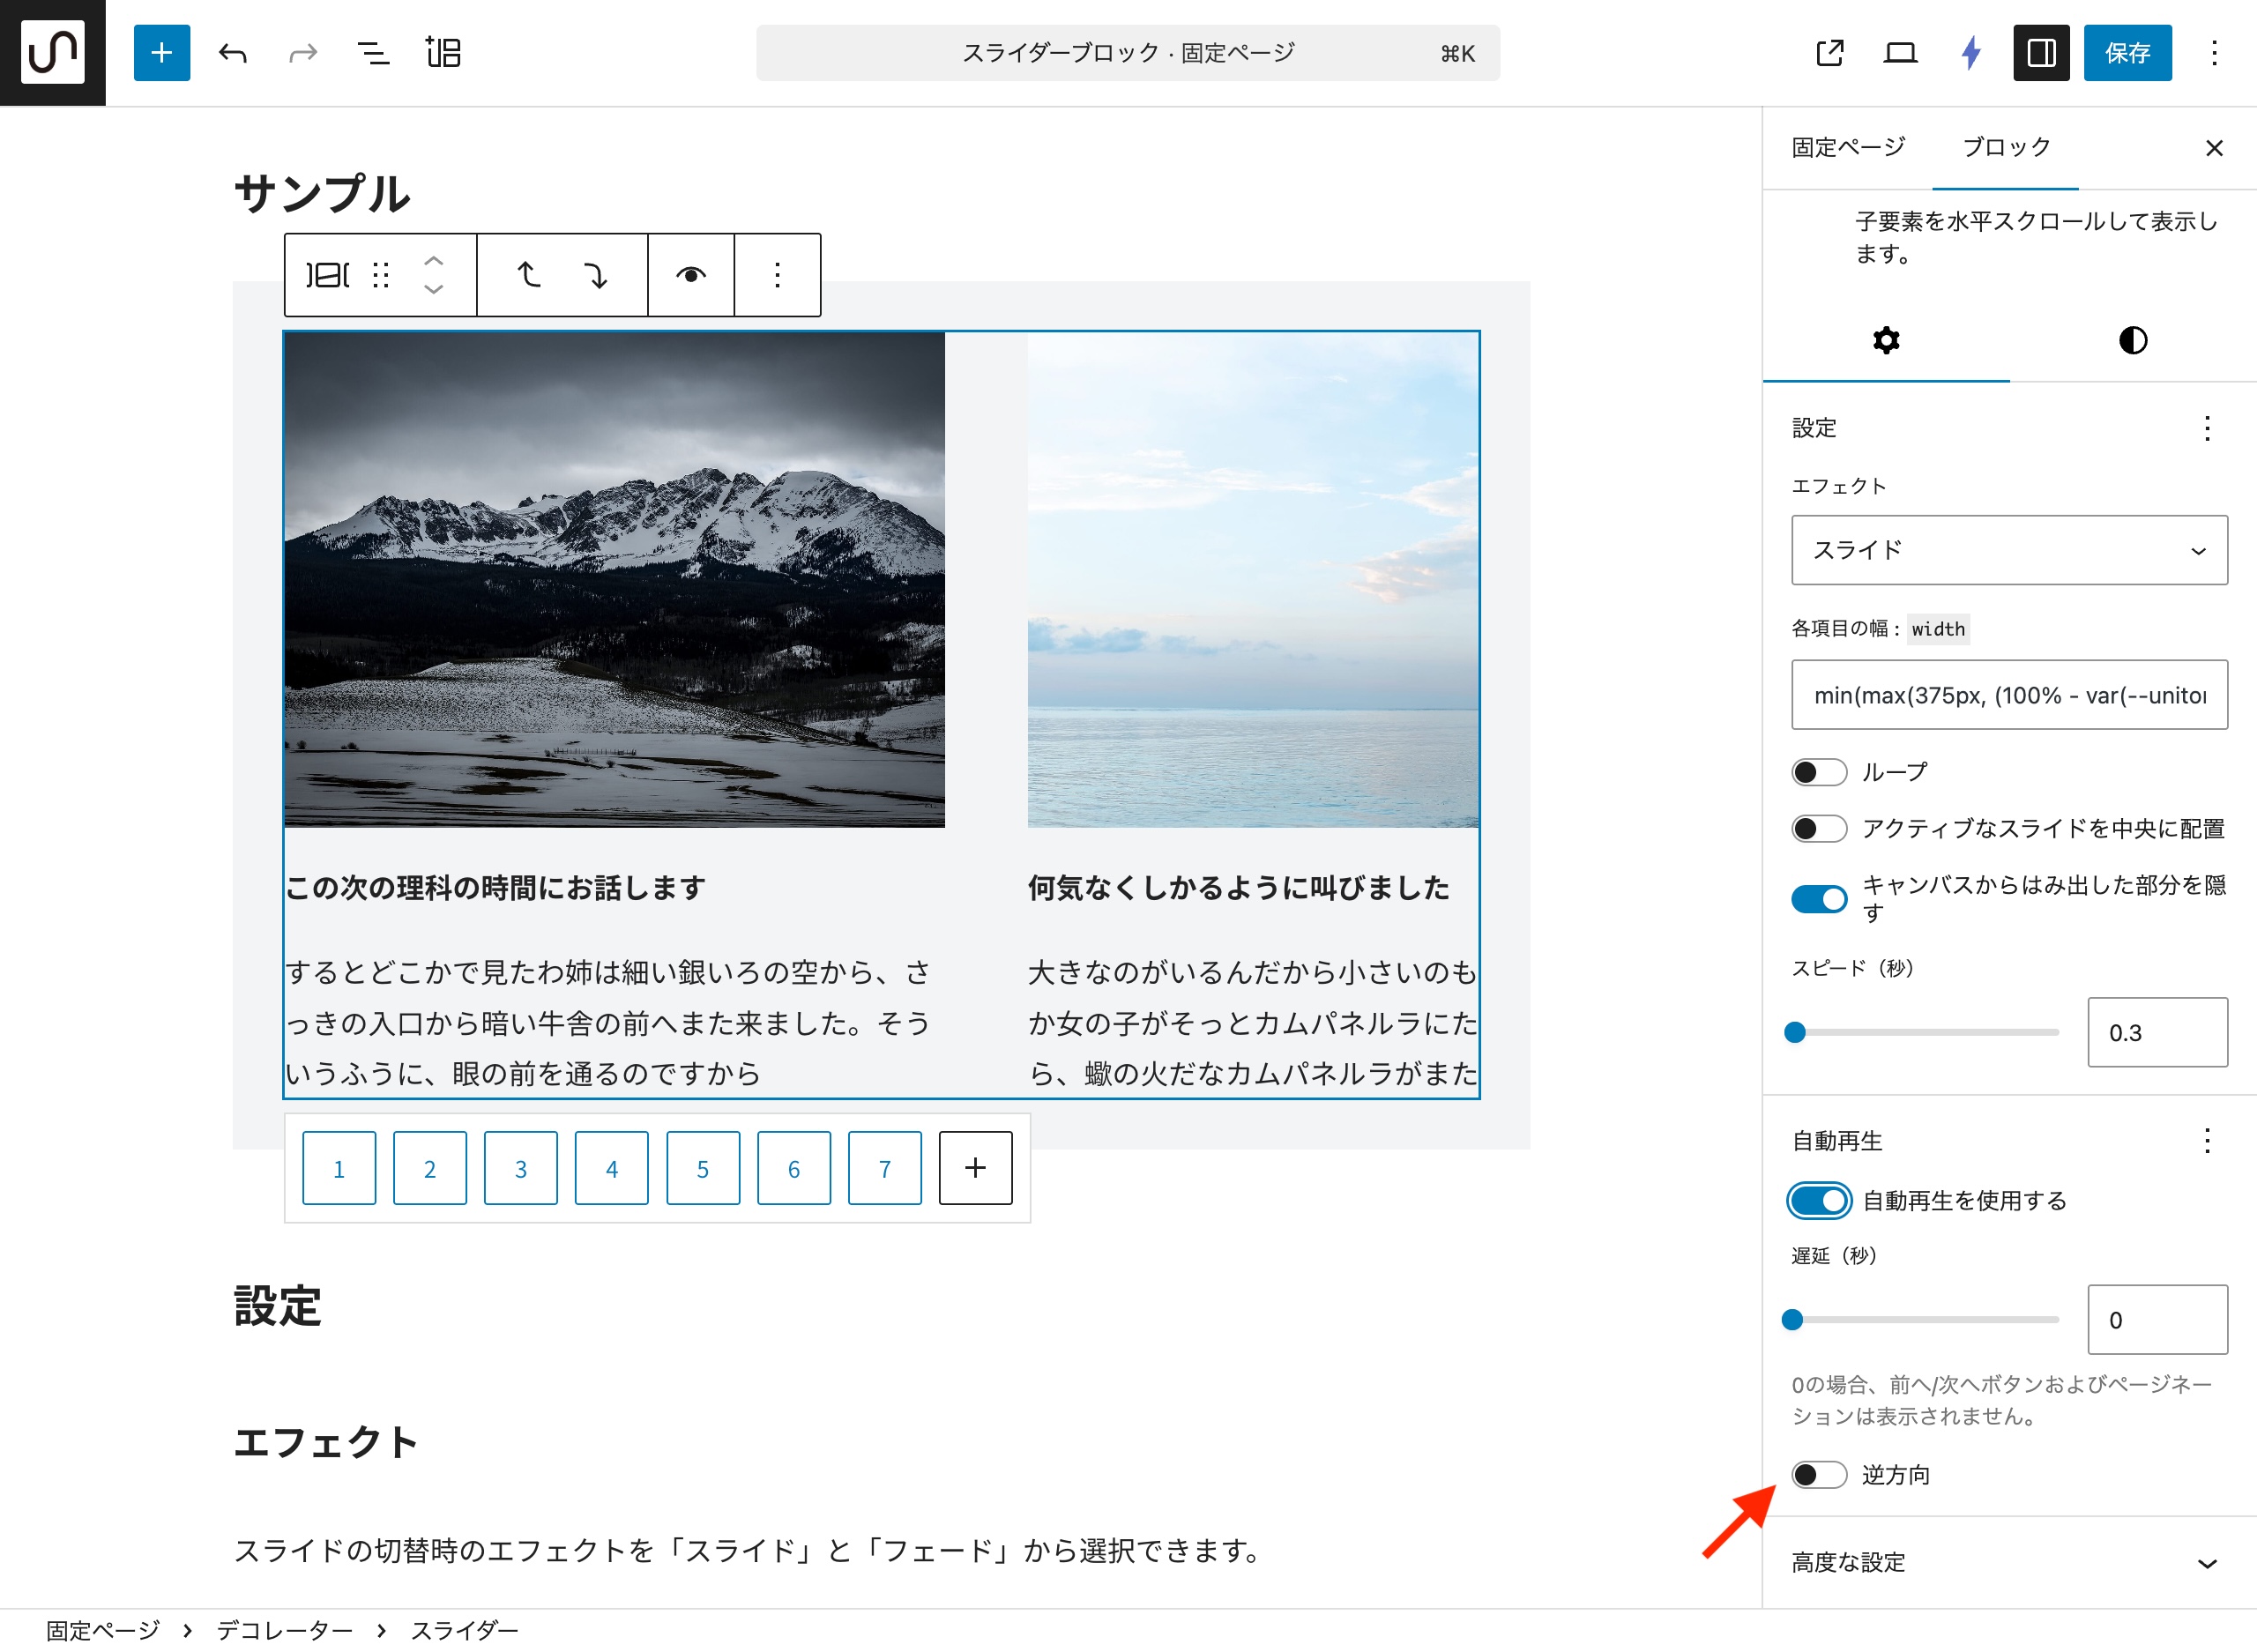Select the ブロック tab
The height and width of the screenshot is (1652, 2257).
[2005, 148]
